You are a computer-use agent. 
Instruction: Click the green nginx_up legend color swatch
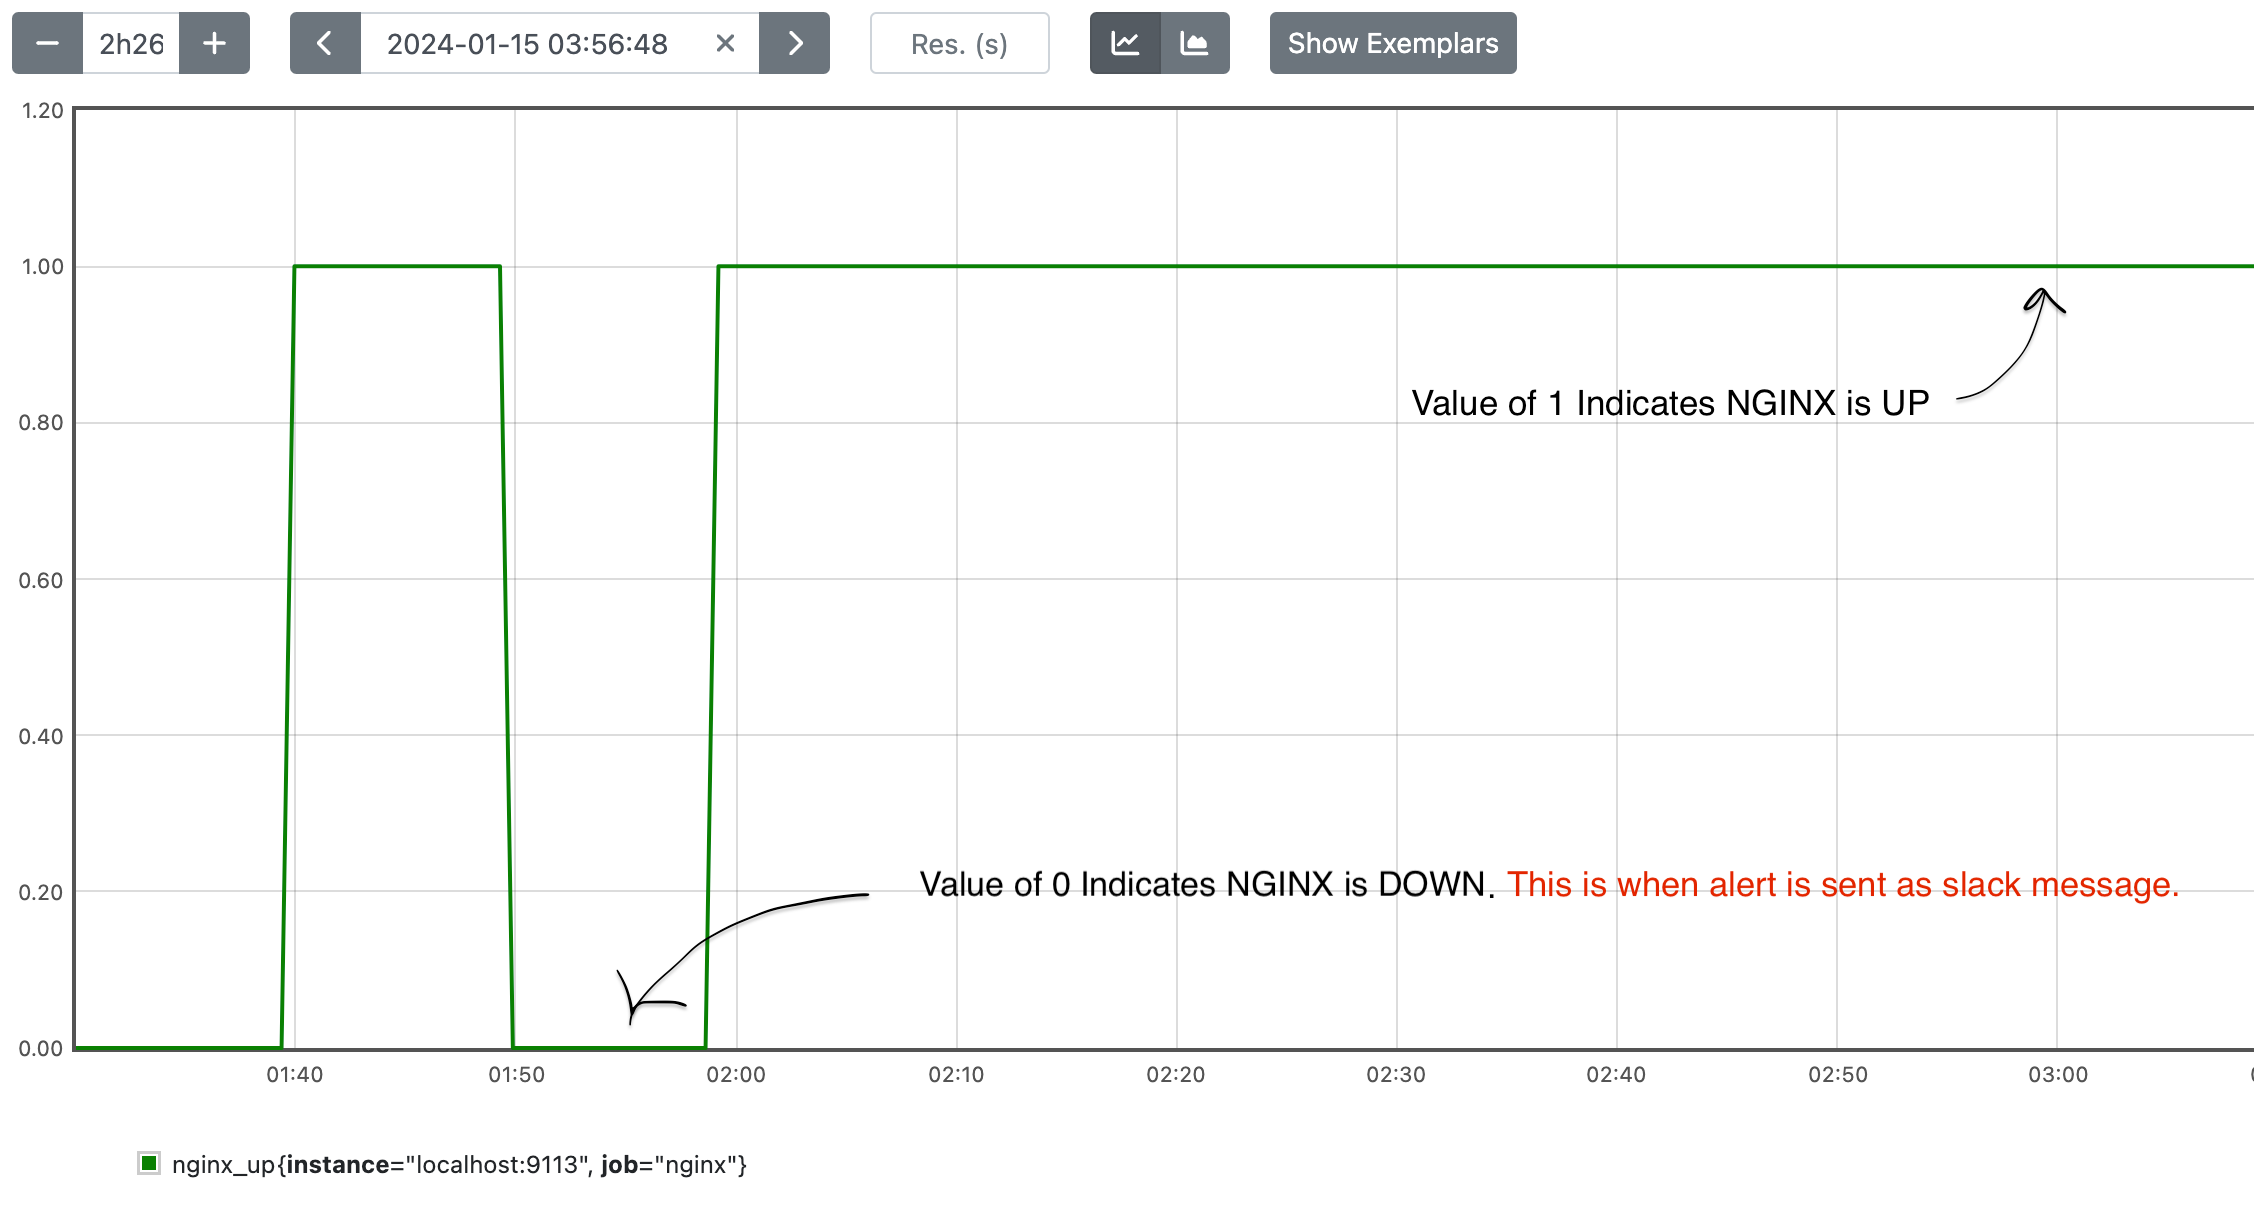(x=149, y=1163)
